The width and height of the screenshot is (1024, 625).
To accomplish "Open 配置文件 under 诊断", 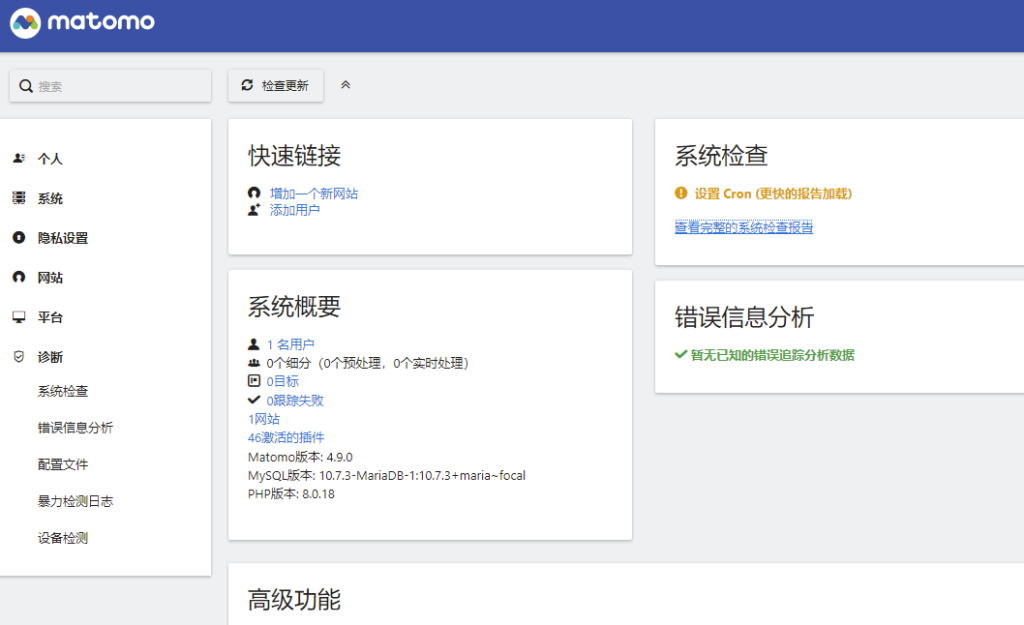I will click(x=63, y=465).
